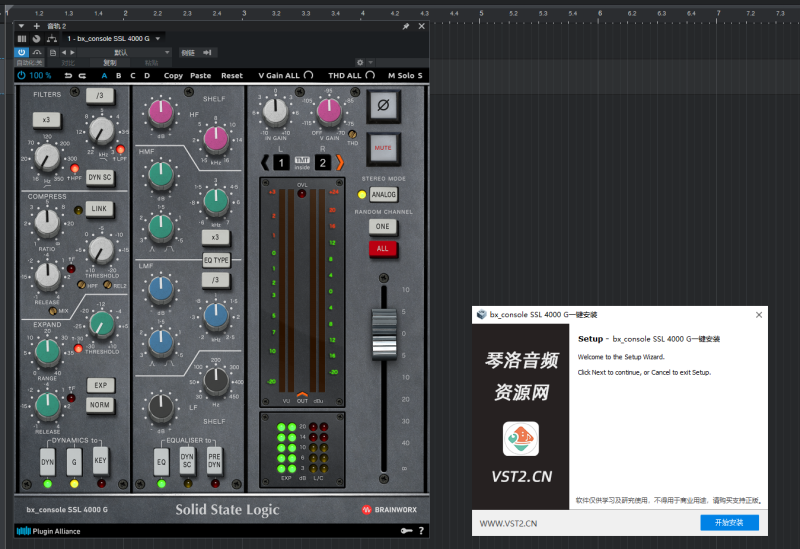Select settings bank A

104,76
